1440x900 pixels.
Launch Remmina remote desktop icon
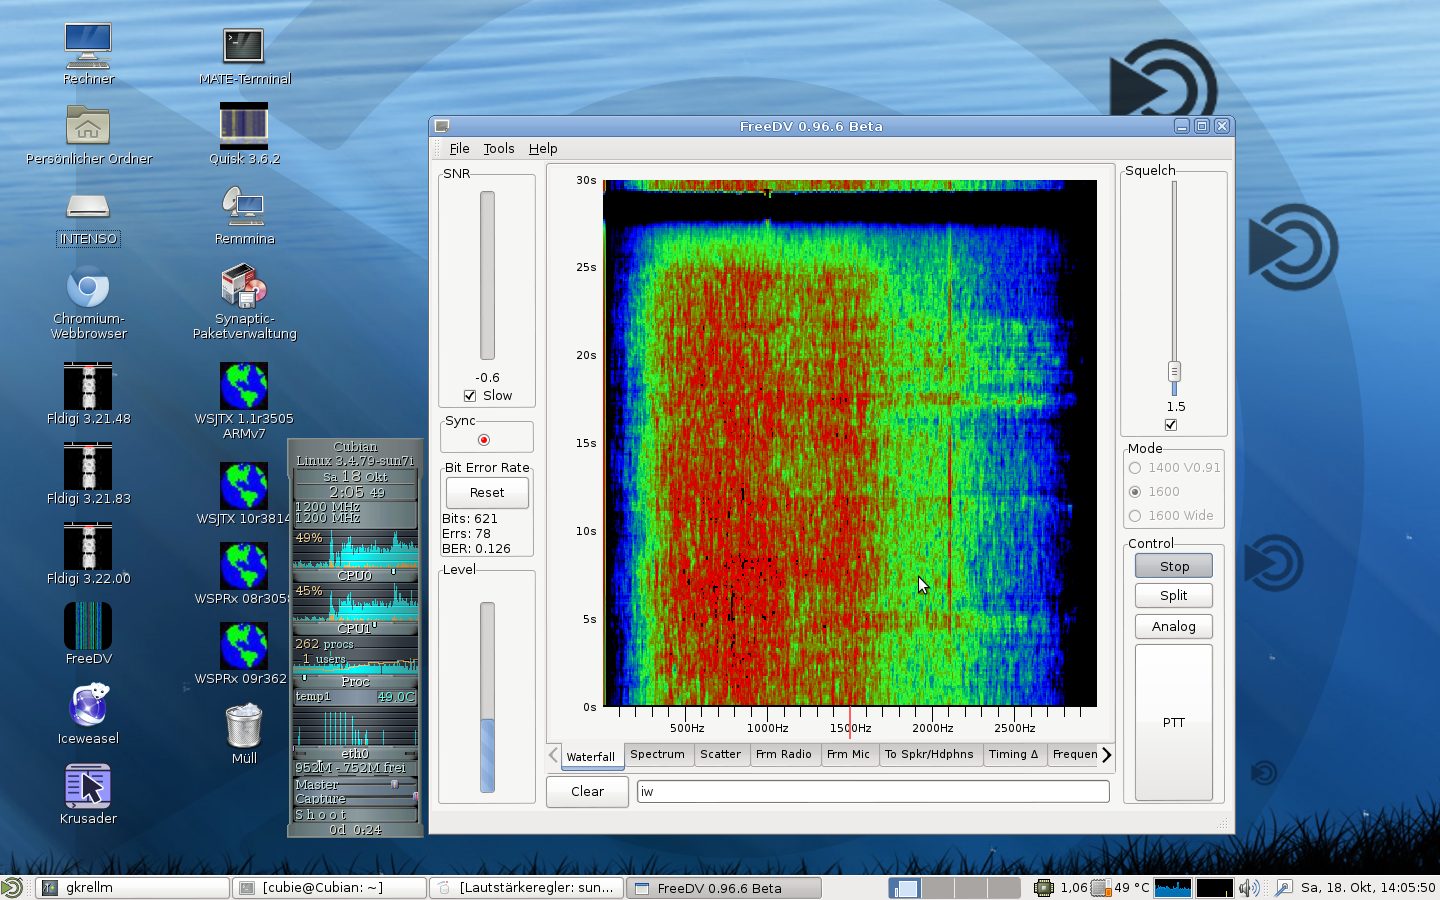click(x=244, y=207)
